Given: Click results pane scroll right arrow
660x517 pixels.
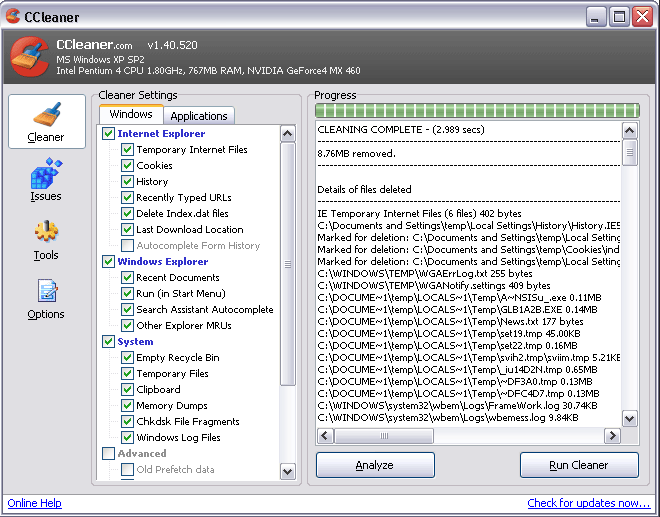Looking at the screenshot, I should tap(612, 436).
